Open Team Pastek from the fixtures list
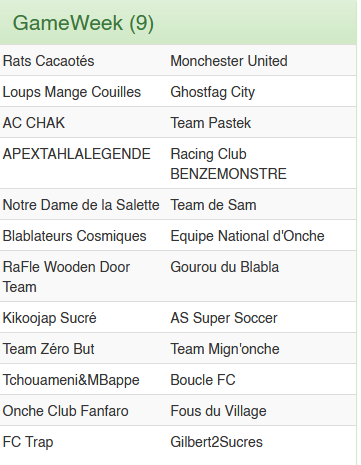361x465 pixels. coord(210,123)
